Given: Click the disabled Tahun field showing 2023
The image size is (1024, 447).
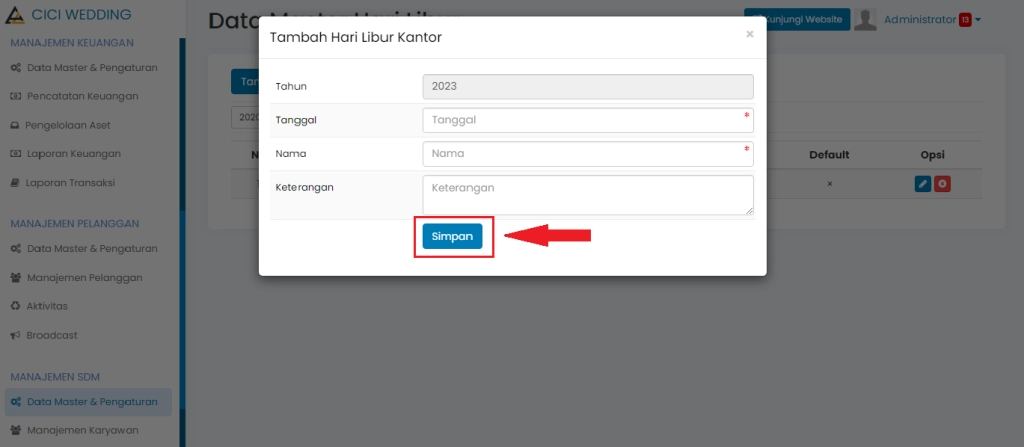Looking at the screenshot, I should tap(588, 87).
